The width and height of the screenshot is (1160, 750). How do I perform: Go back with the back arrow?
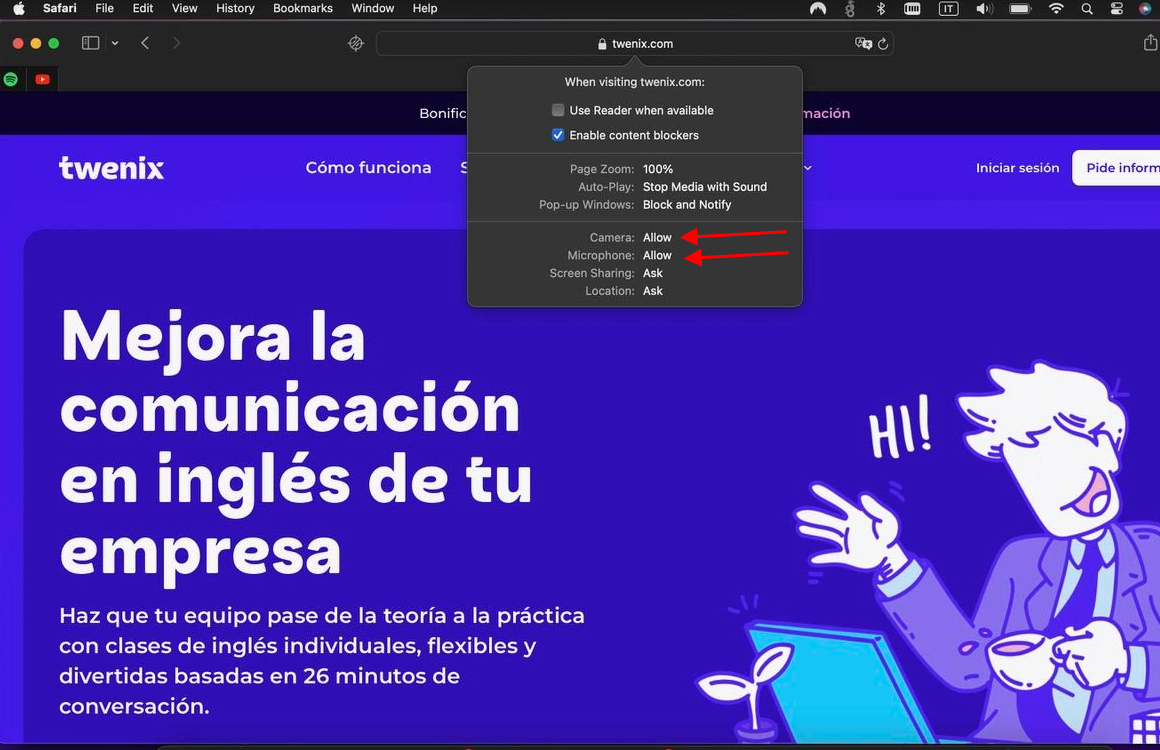[x=145, y=43]
